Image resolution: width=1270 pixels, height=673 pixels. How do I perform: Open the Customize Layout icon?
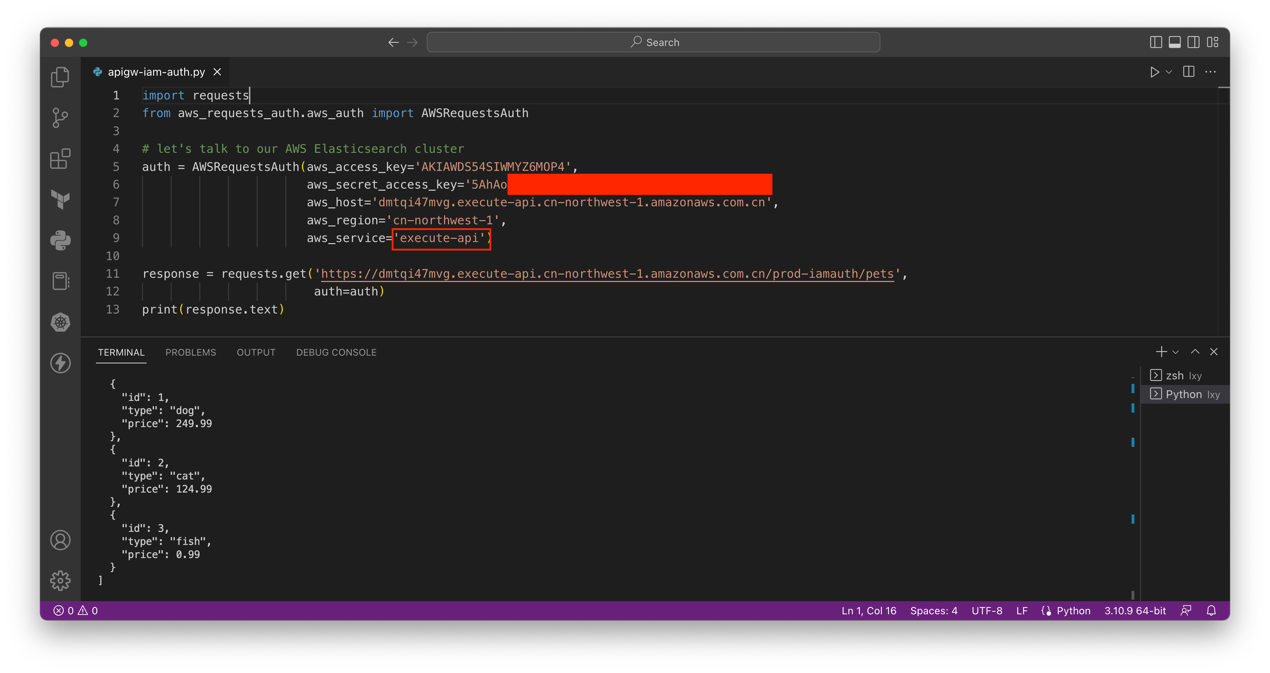(x=1213, y=42)
